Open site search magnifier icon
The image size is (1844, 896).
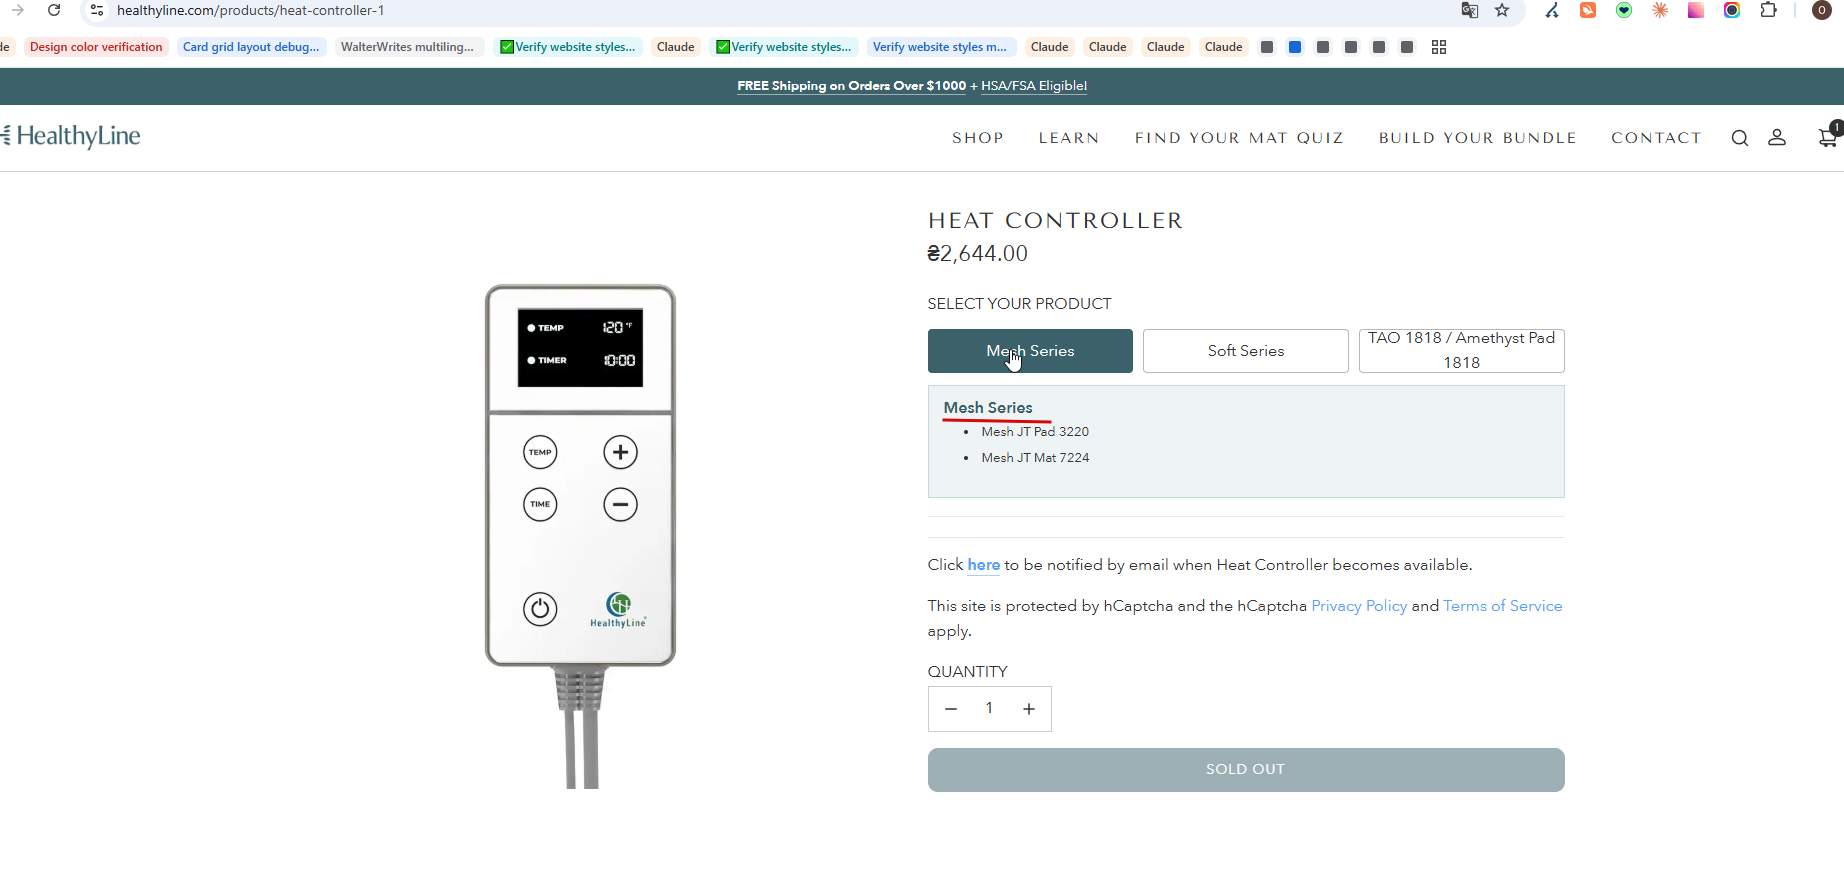click(x=1740, y=138)
